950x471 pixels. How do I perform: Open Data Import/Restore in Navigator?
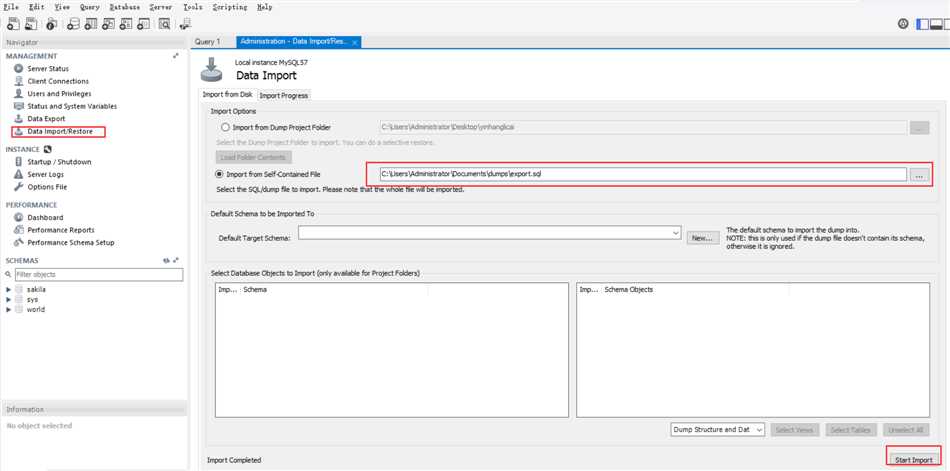pyautogui.click(x=58, y=132)
